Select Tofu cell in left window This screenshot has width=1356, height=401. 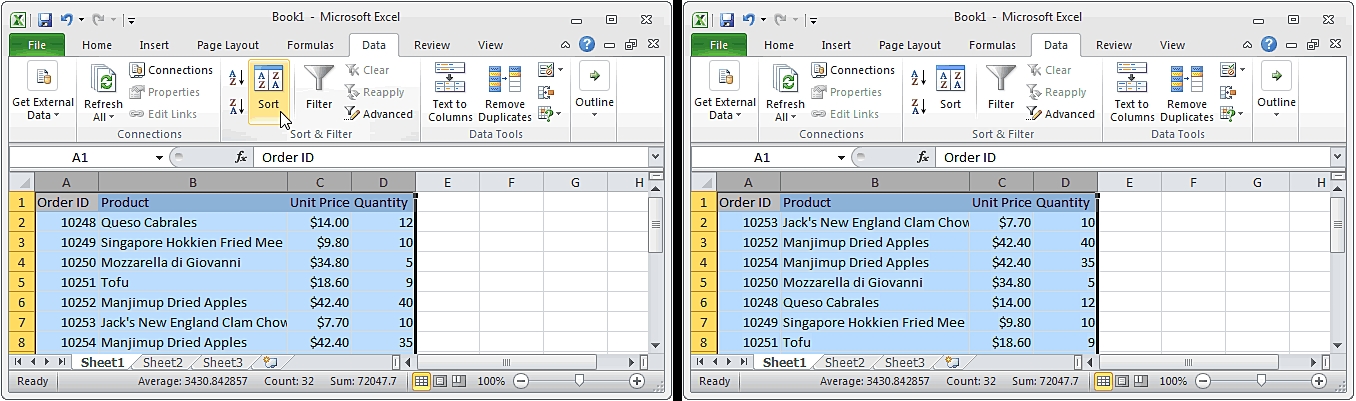(192, 282)
